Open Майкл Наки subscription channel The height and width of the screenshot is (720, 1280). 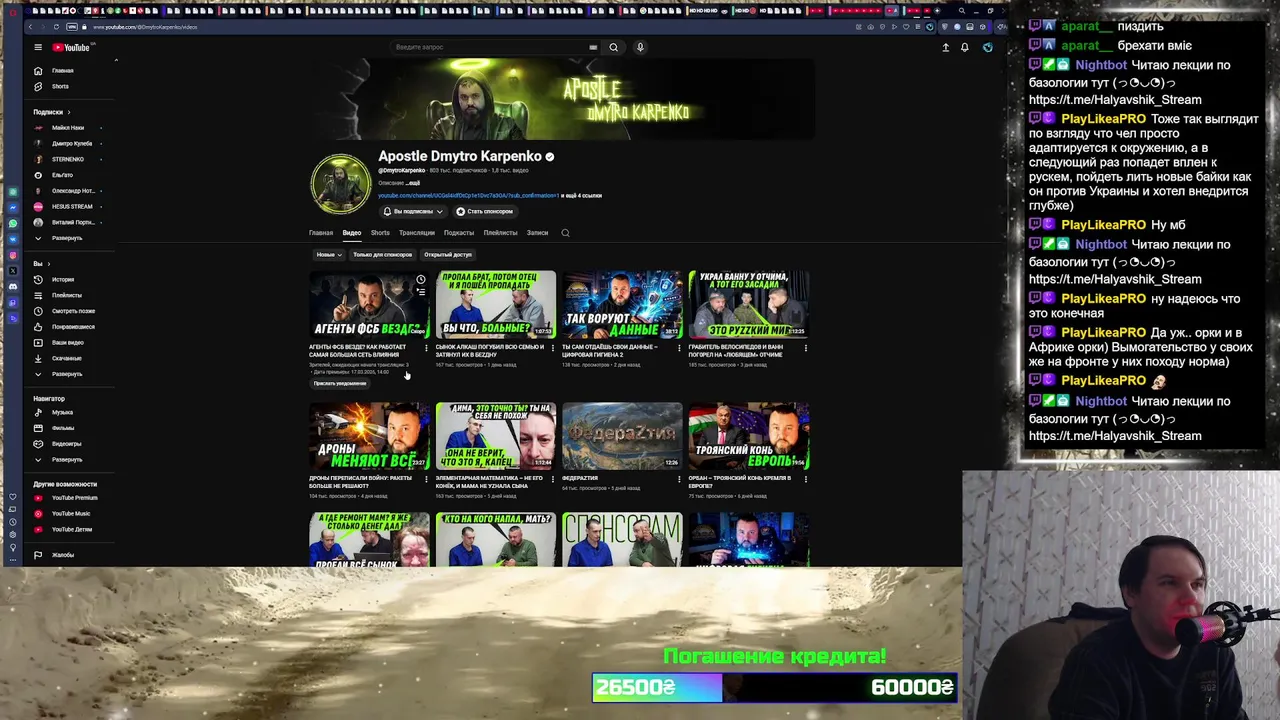[68, 128]
